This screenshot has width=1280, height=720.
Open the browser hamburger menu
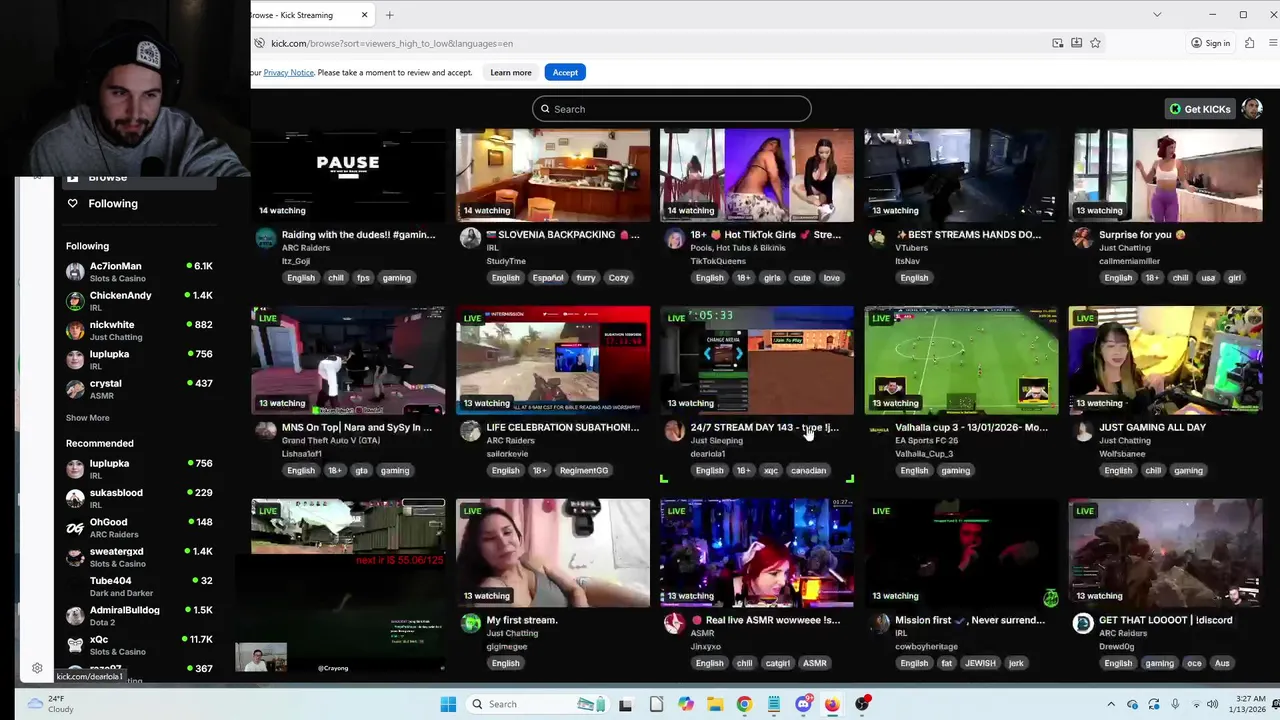(1273, 43)
